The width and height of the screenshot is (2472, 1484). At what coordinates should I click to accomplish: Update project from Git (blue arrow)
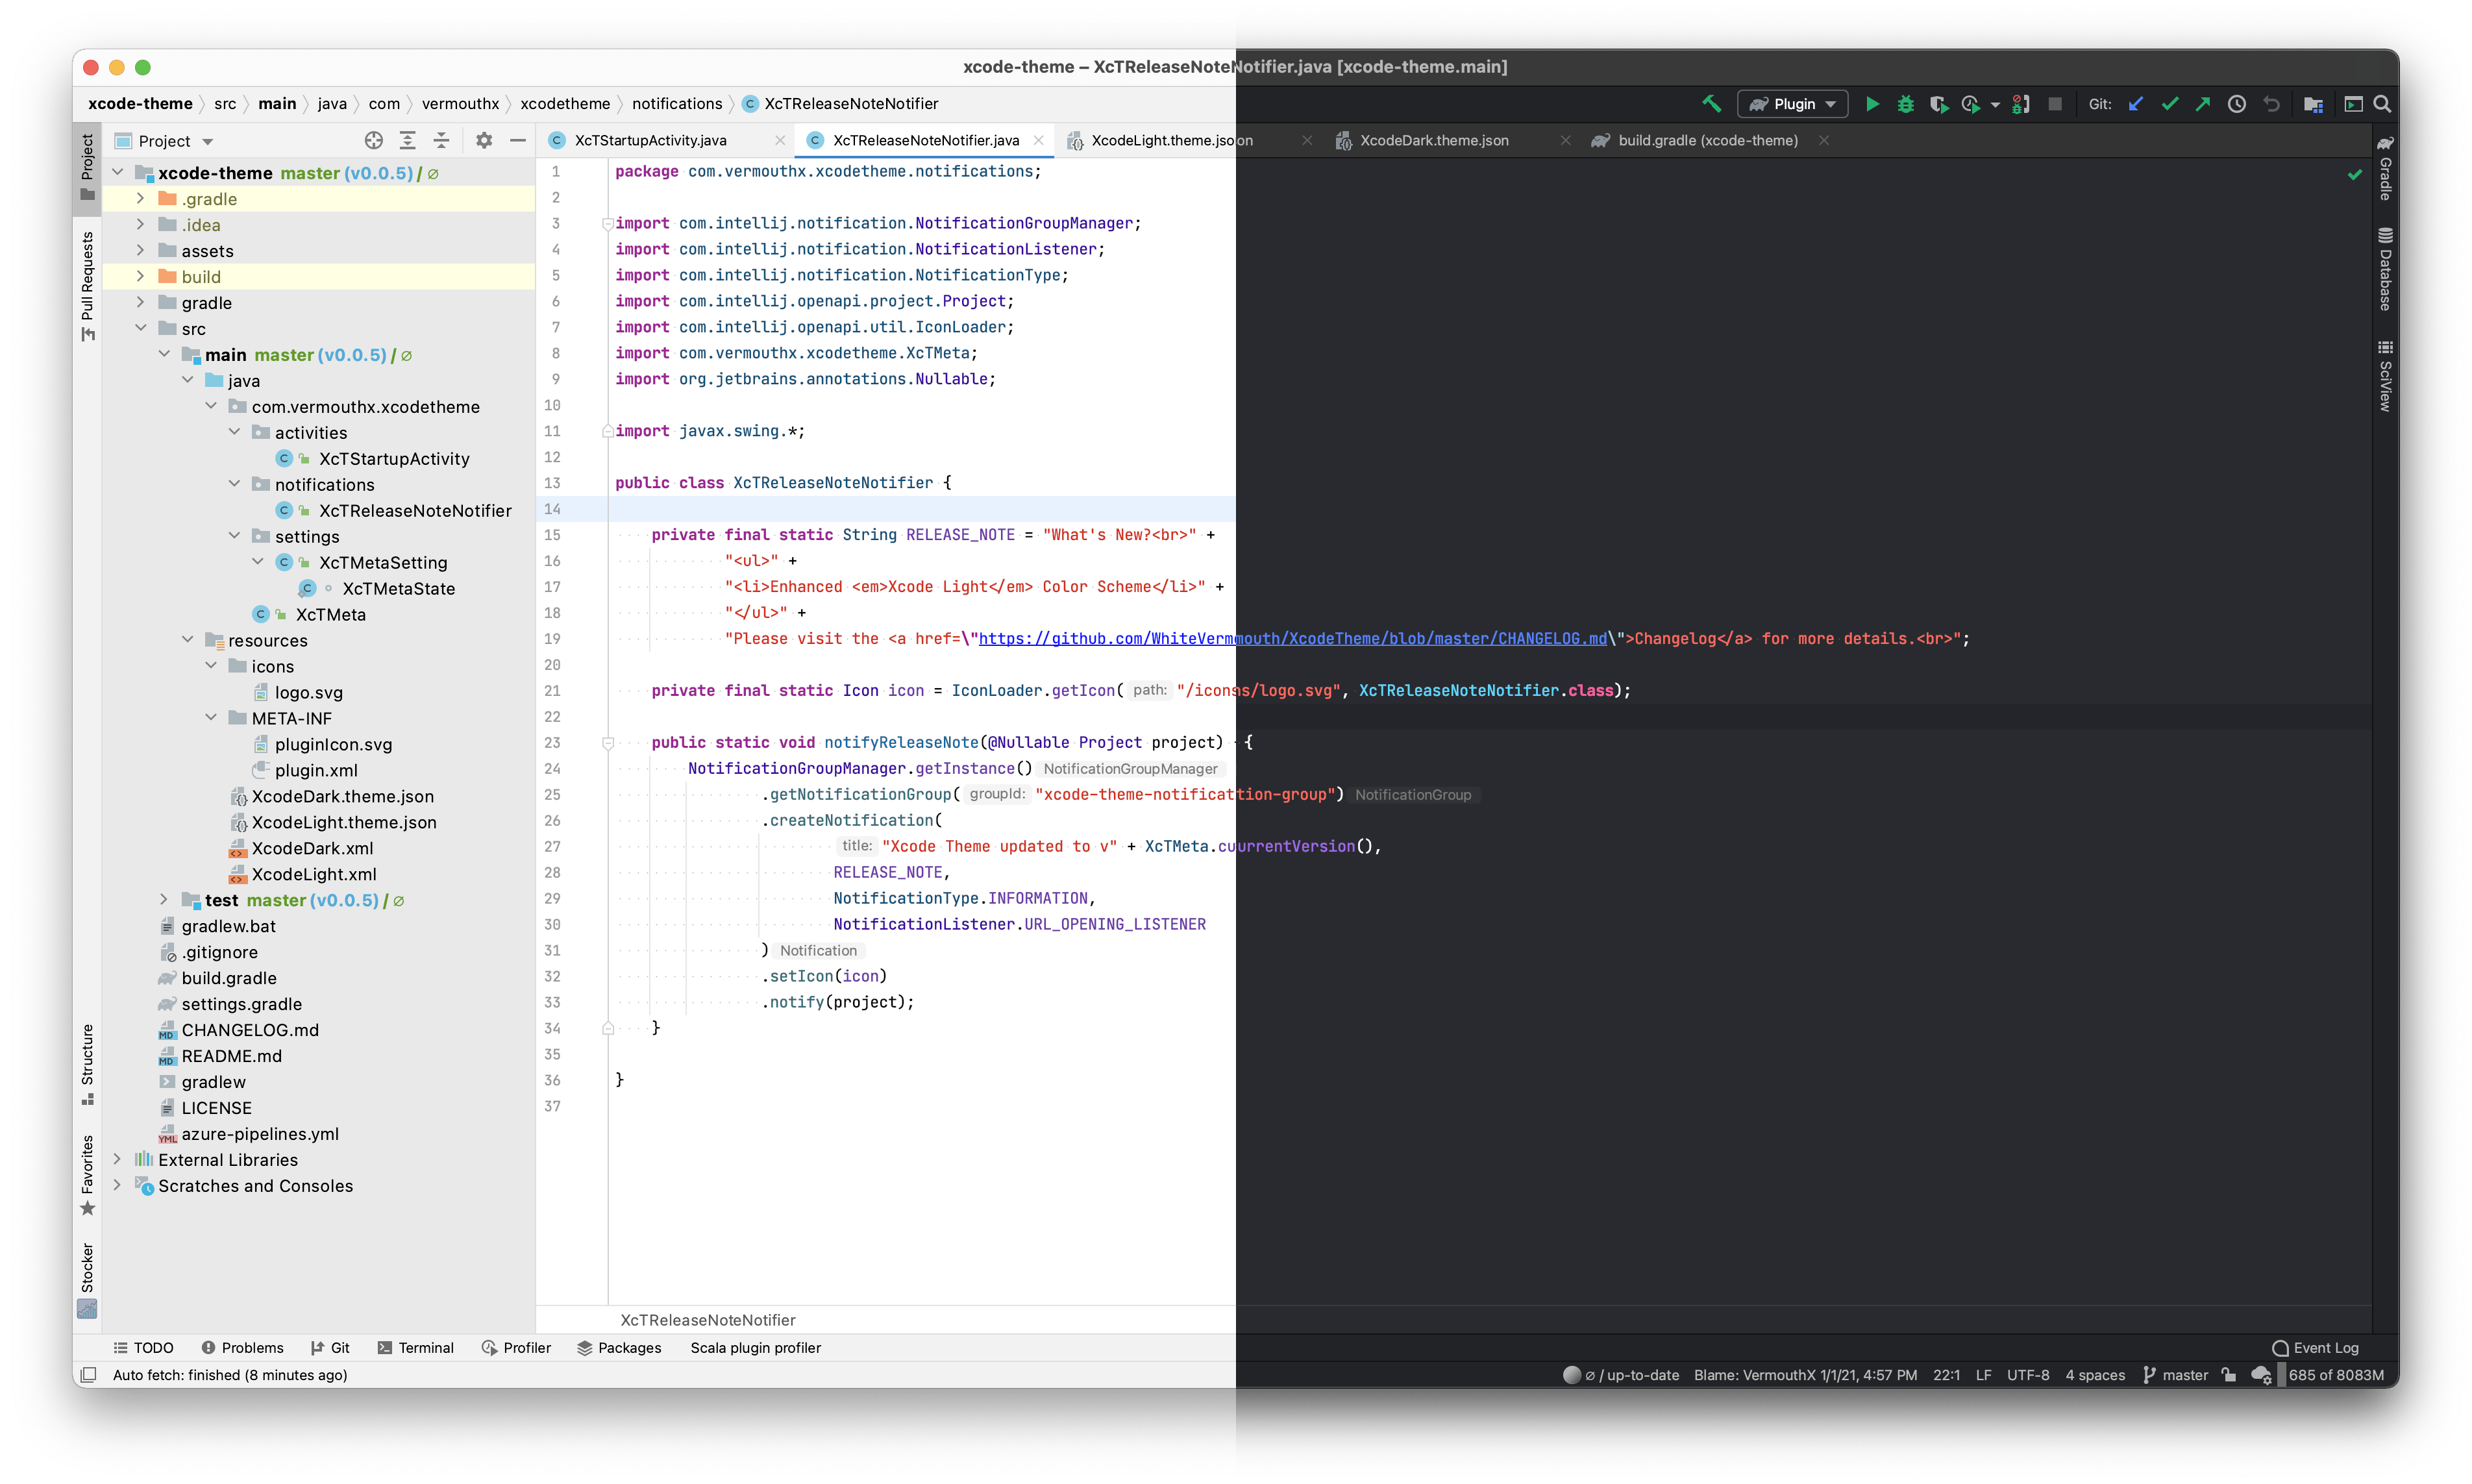pyautogui.click(x=2136, y=103)
